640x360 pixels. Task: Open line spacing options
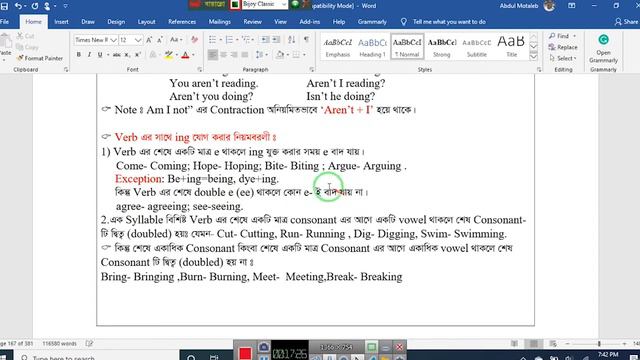pos(261,55)
